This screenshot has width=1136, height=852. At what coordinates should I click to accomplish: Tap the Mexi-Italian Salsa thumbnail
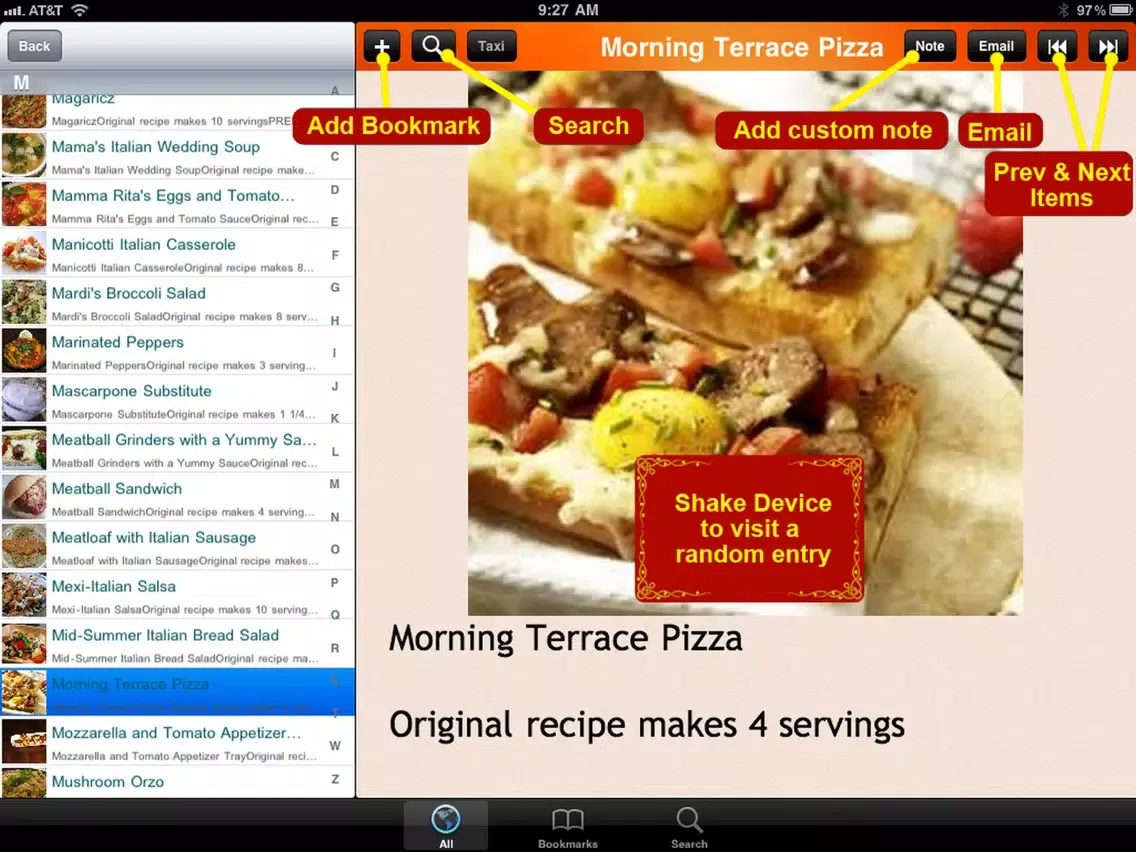click(x=24, y=596)
